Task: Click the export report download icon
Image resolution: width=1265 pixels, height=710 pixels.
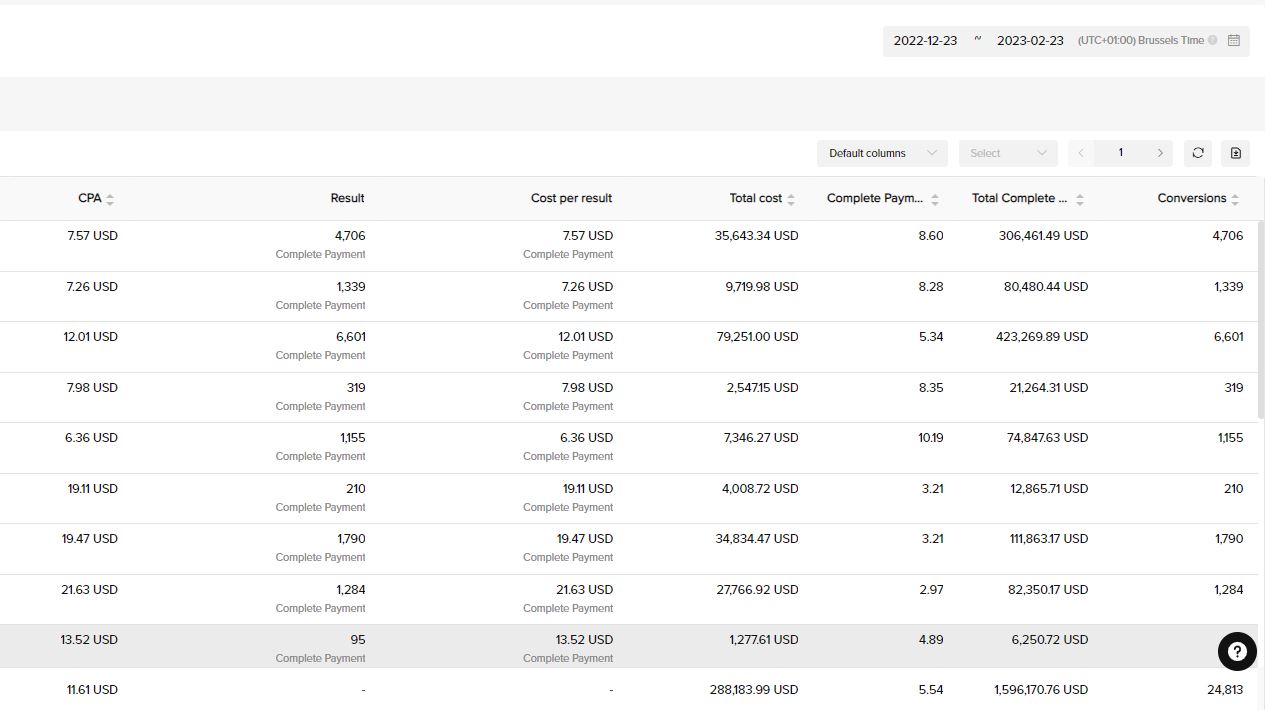Action: click(x=1236, y=153)
